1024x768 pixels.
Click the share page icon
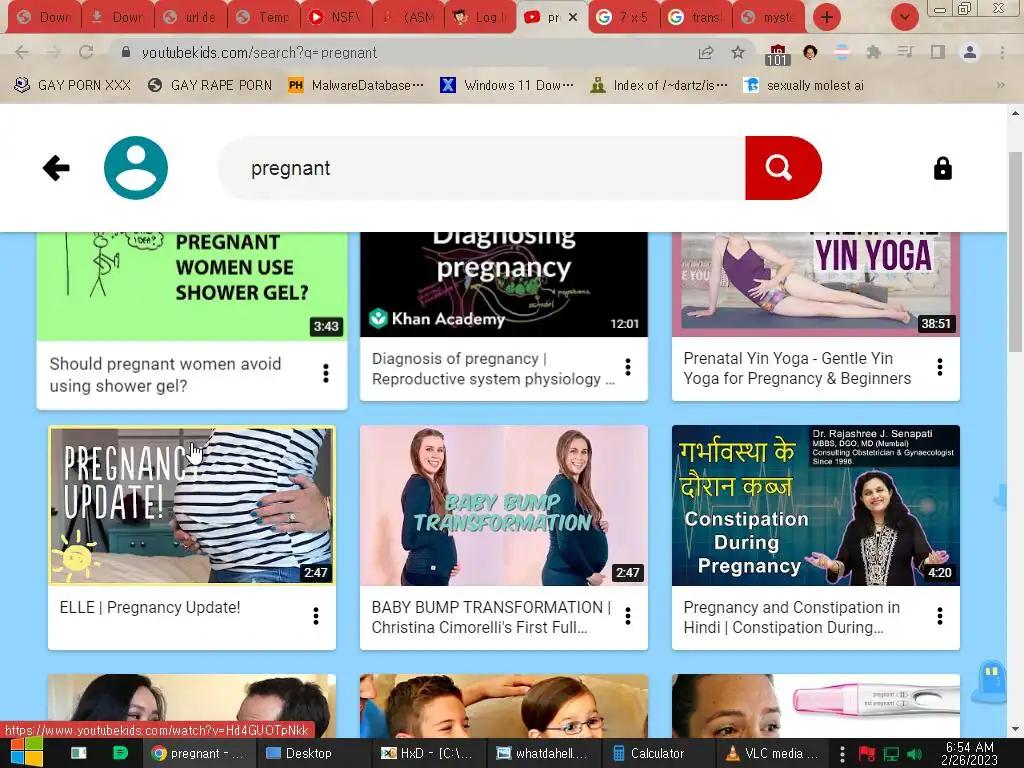706,52
